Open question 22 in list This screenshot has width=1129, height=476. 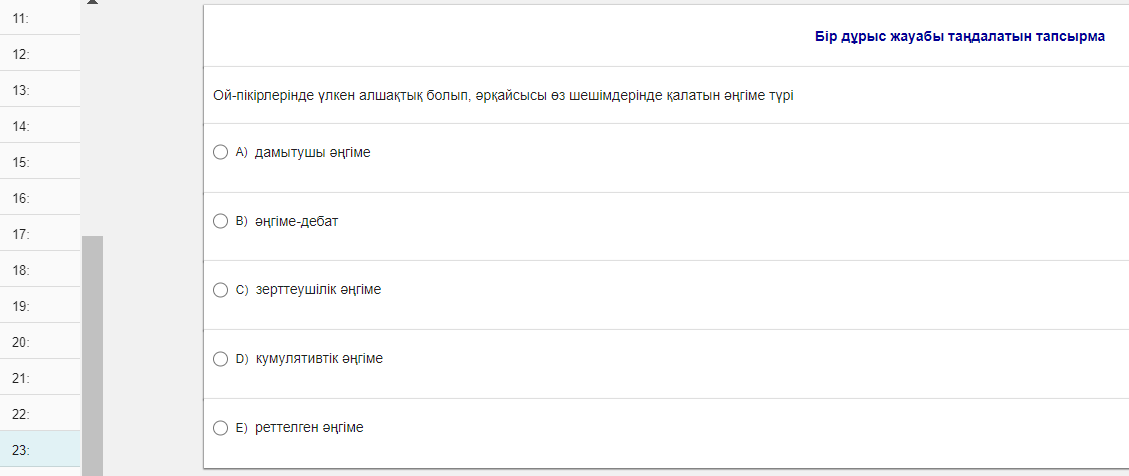(40, 414)
